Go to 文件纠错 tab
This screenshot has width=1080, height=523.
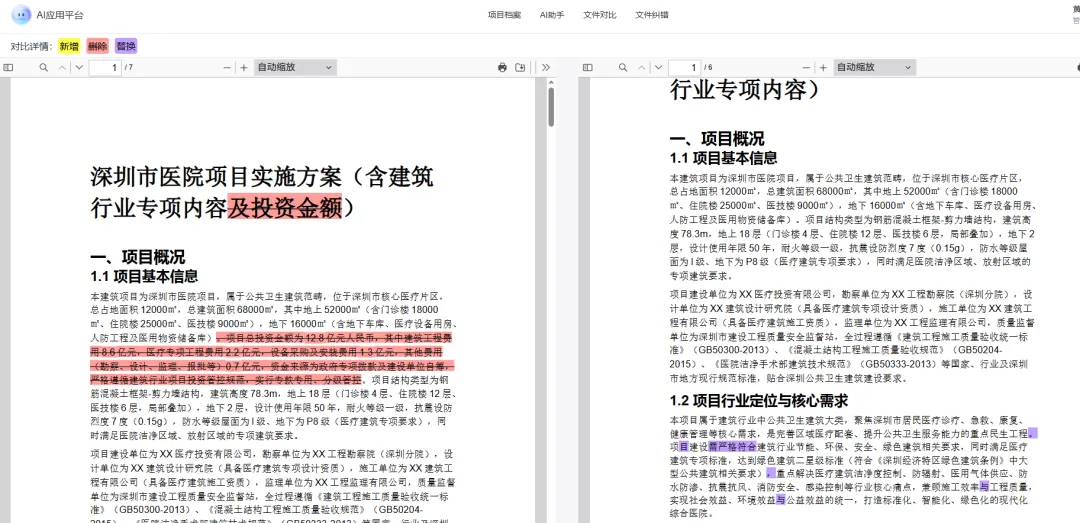click(652, 15)
